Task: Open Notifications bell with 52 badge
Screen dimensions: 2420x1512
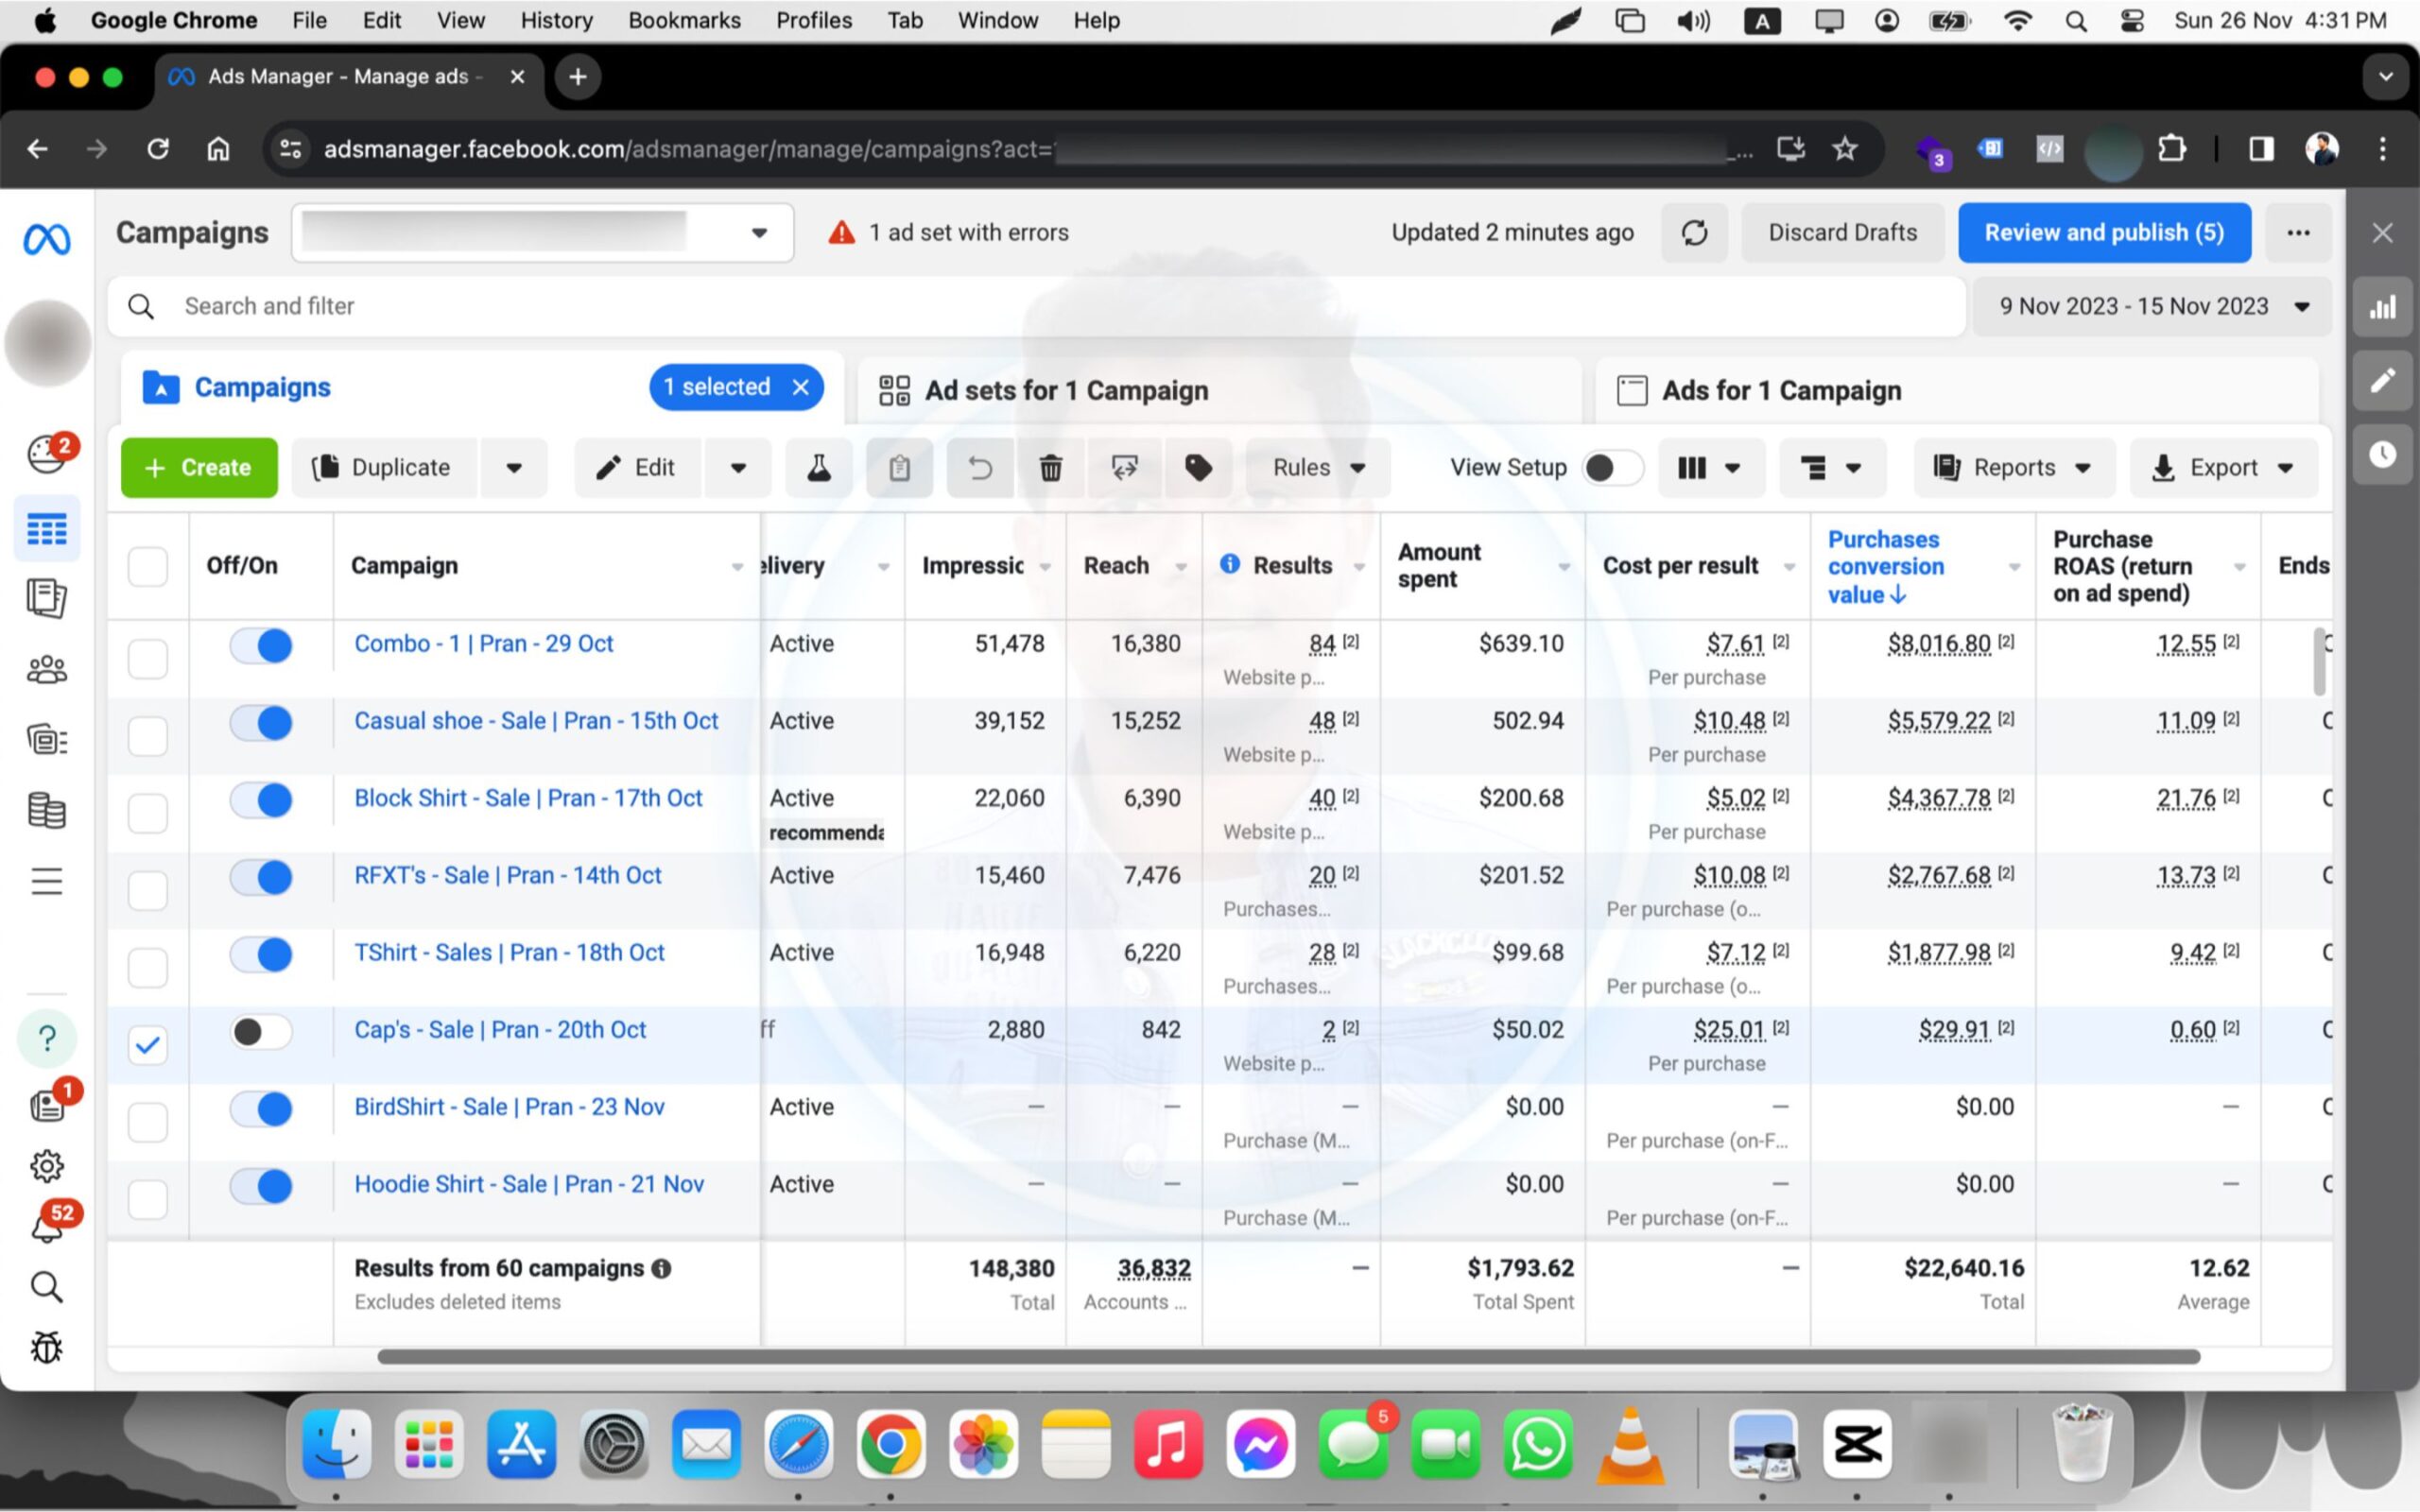Action: point(47,1226)
